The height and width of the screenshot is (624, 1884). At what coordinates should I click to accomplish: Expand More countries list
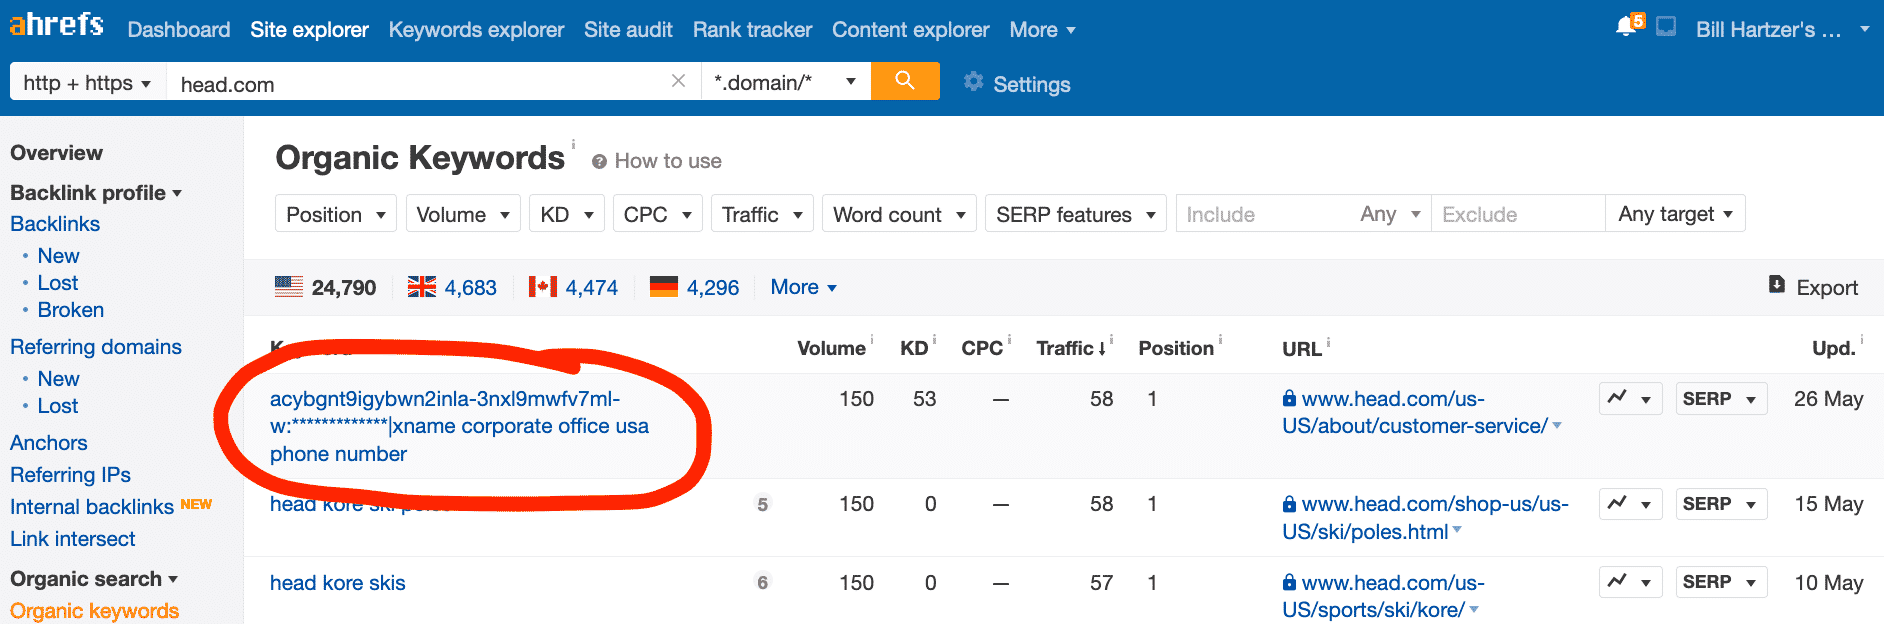tap(803, 287)
